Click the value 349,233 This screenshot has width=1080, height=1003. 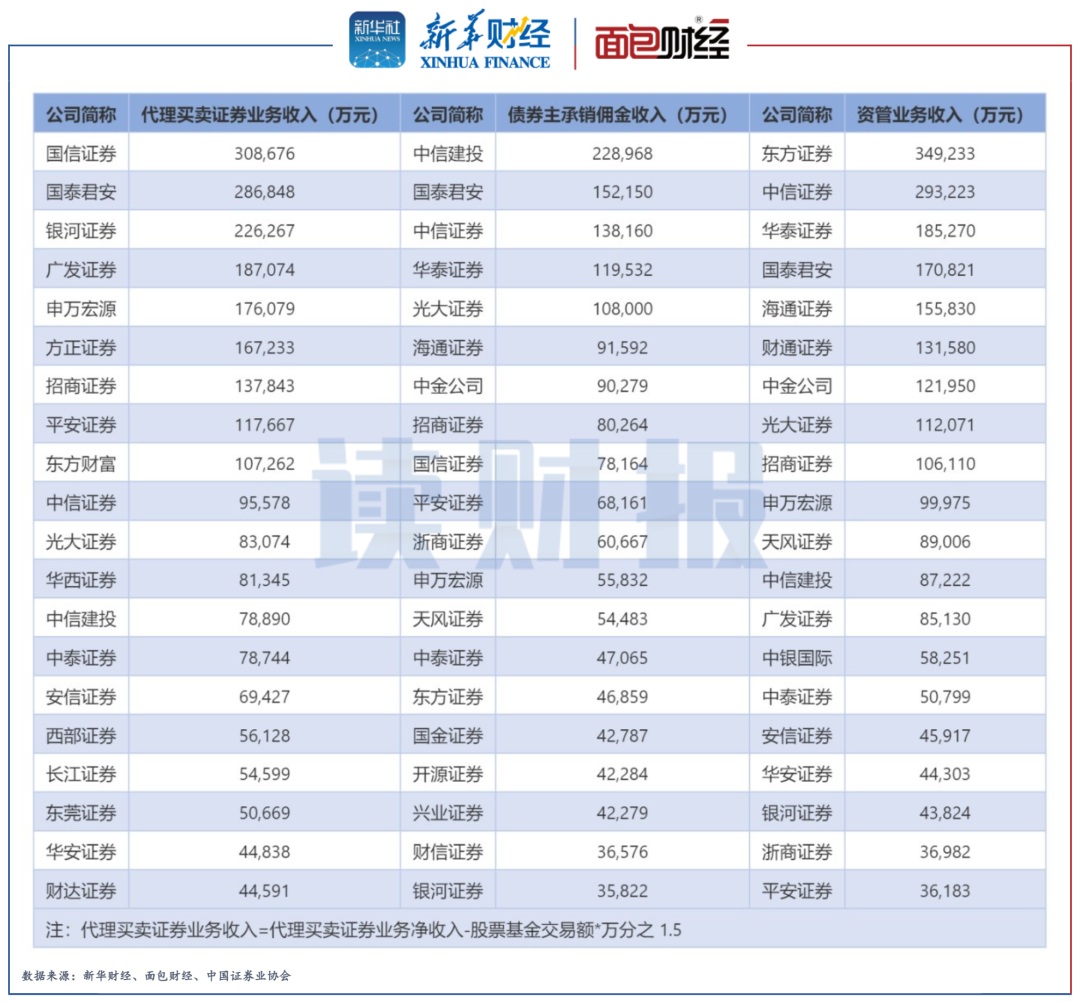[x=945, y=154]
